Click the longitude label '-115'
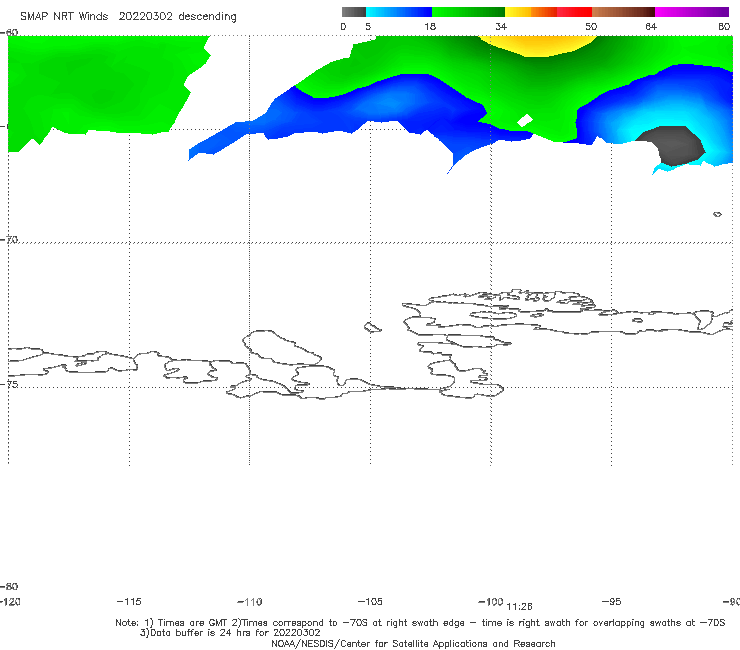 point(129,602)
